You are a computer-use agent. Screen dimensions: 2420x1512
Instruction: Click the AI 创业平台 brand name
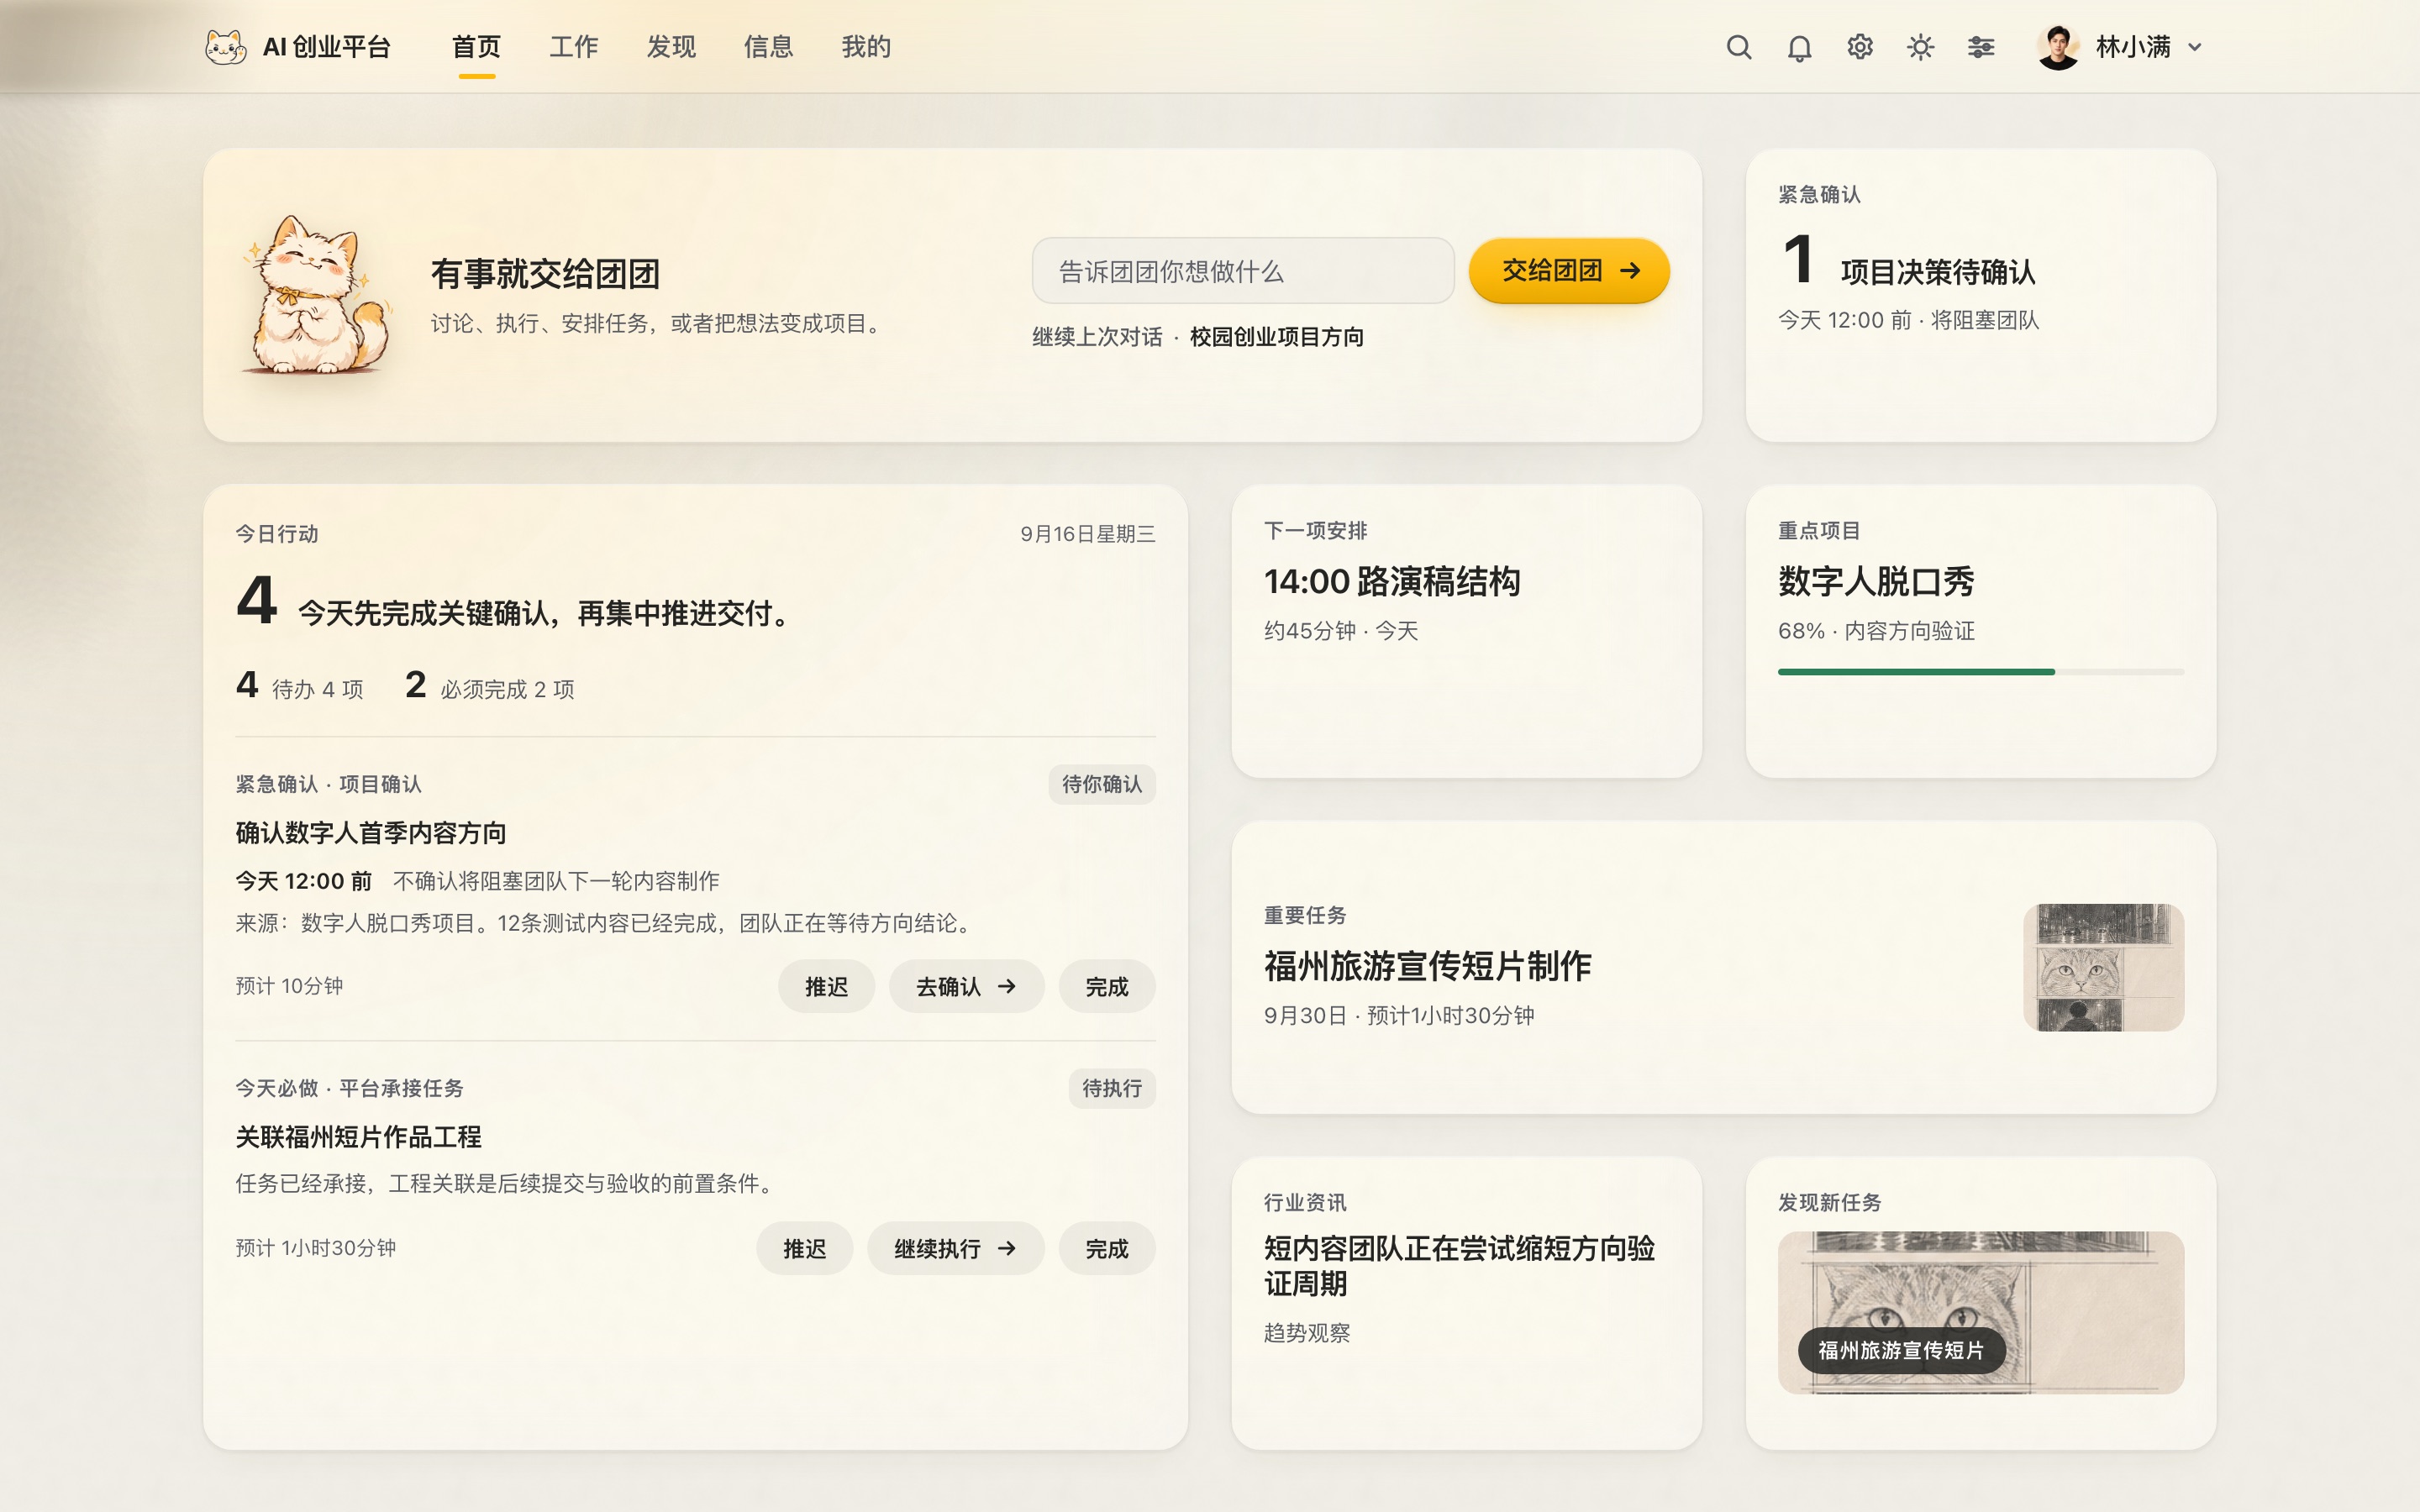tap(326, 47)
